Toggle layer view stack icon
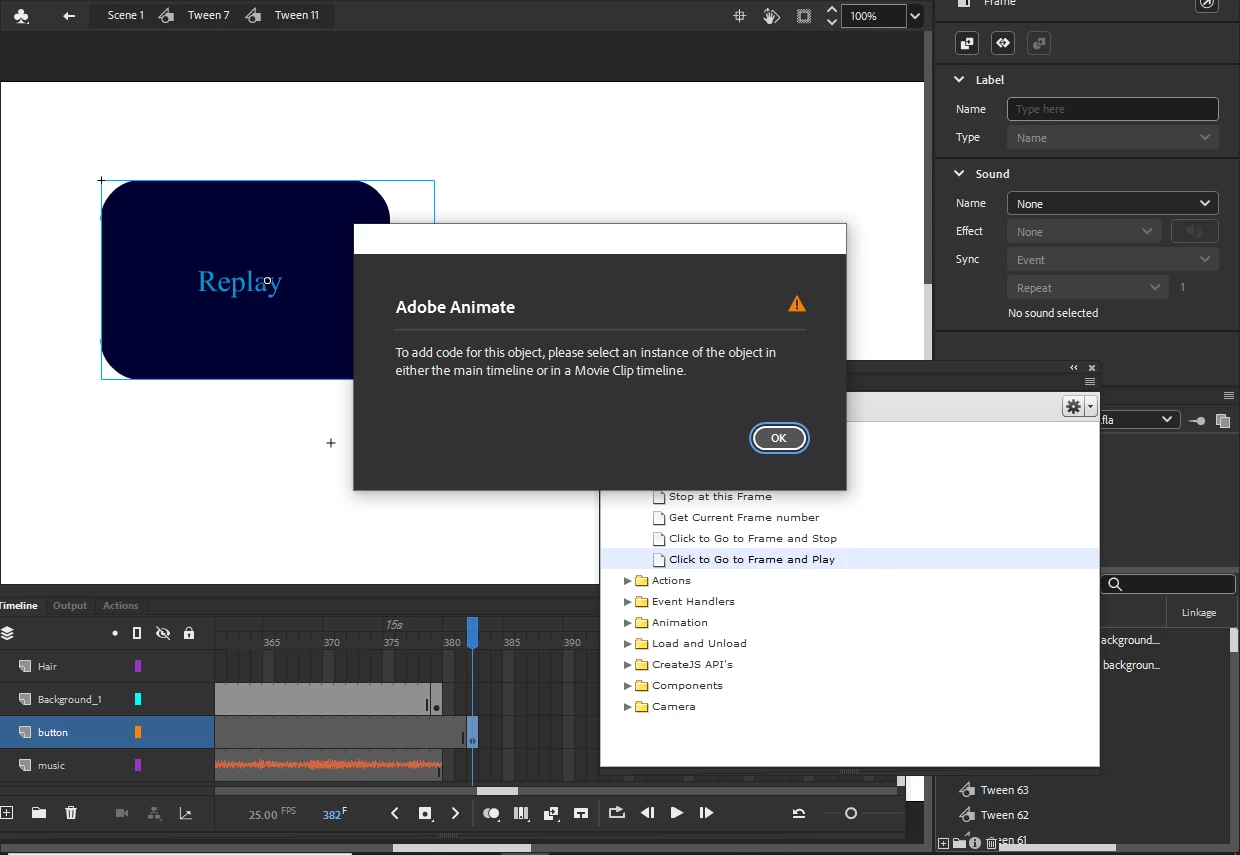The height and width of the screenshot is (855, 1240). 8,633
